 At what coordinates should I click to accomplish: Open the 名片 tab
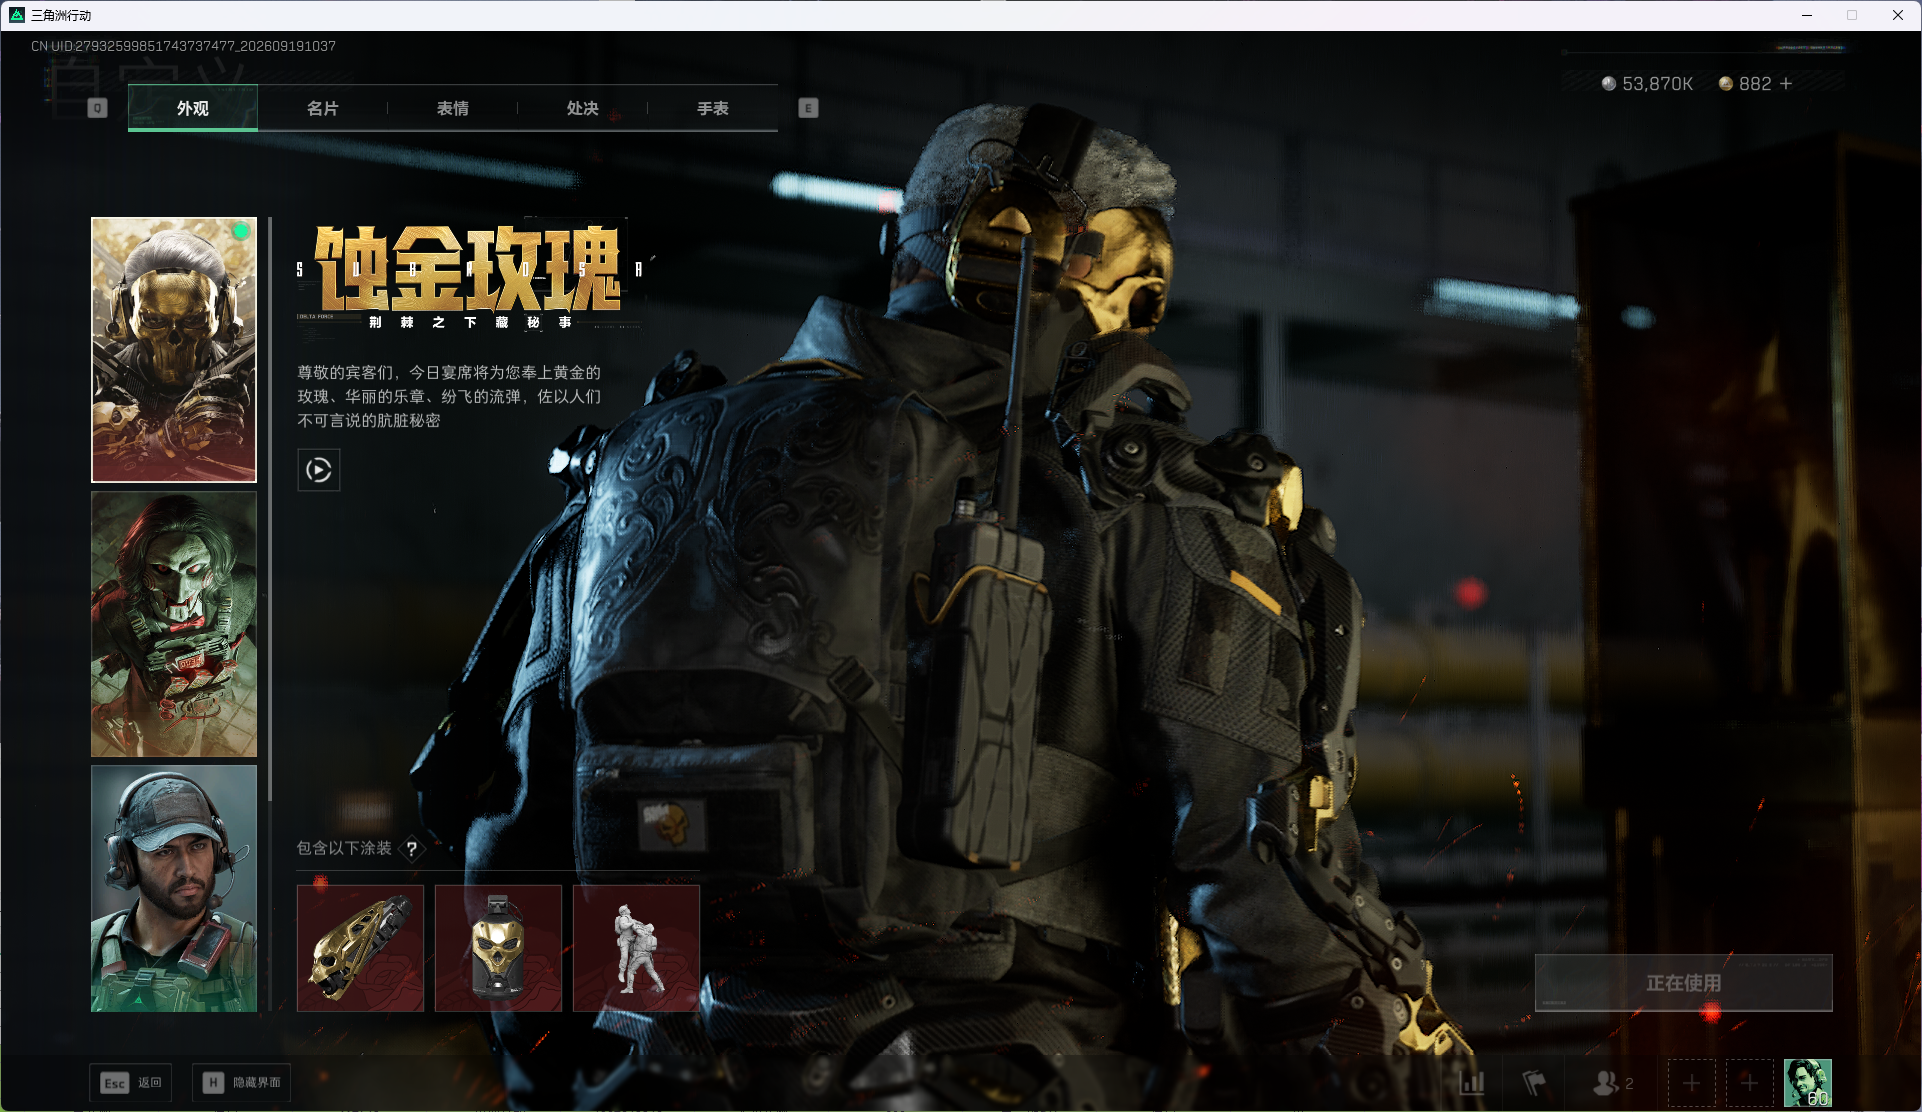tap(323, 108)
